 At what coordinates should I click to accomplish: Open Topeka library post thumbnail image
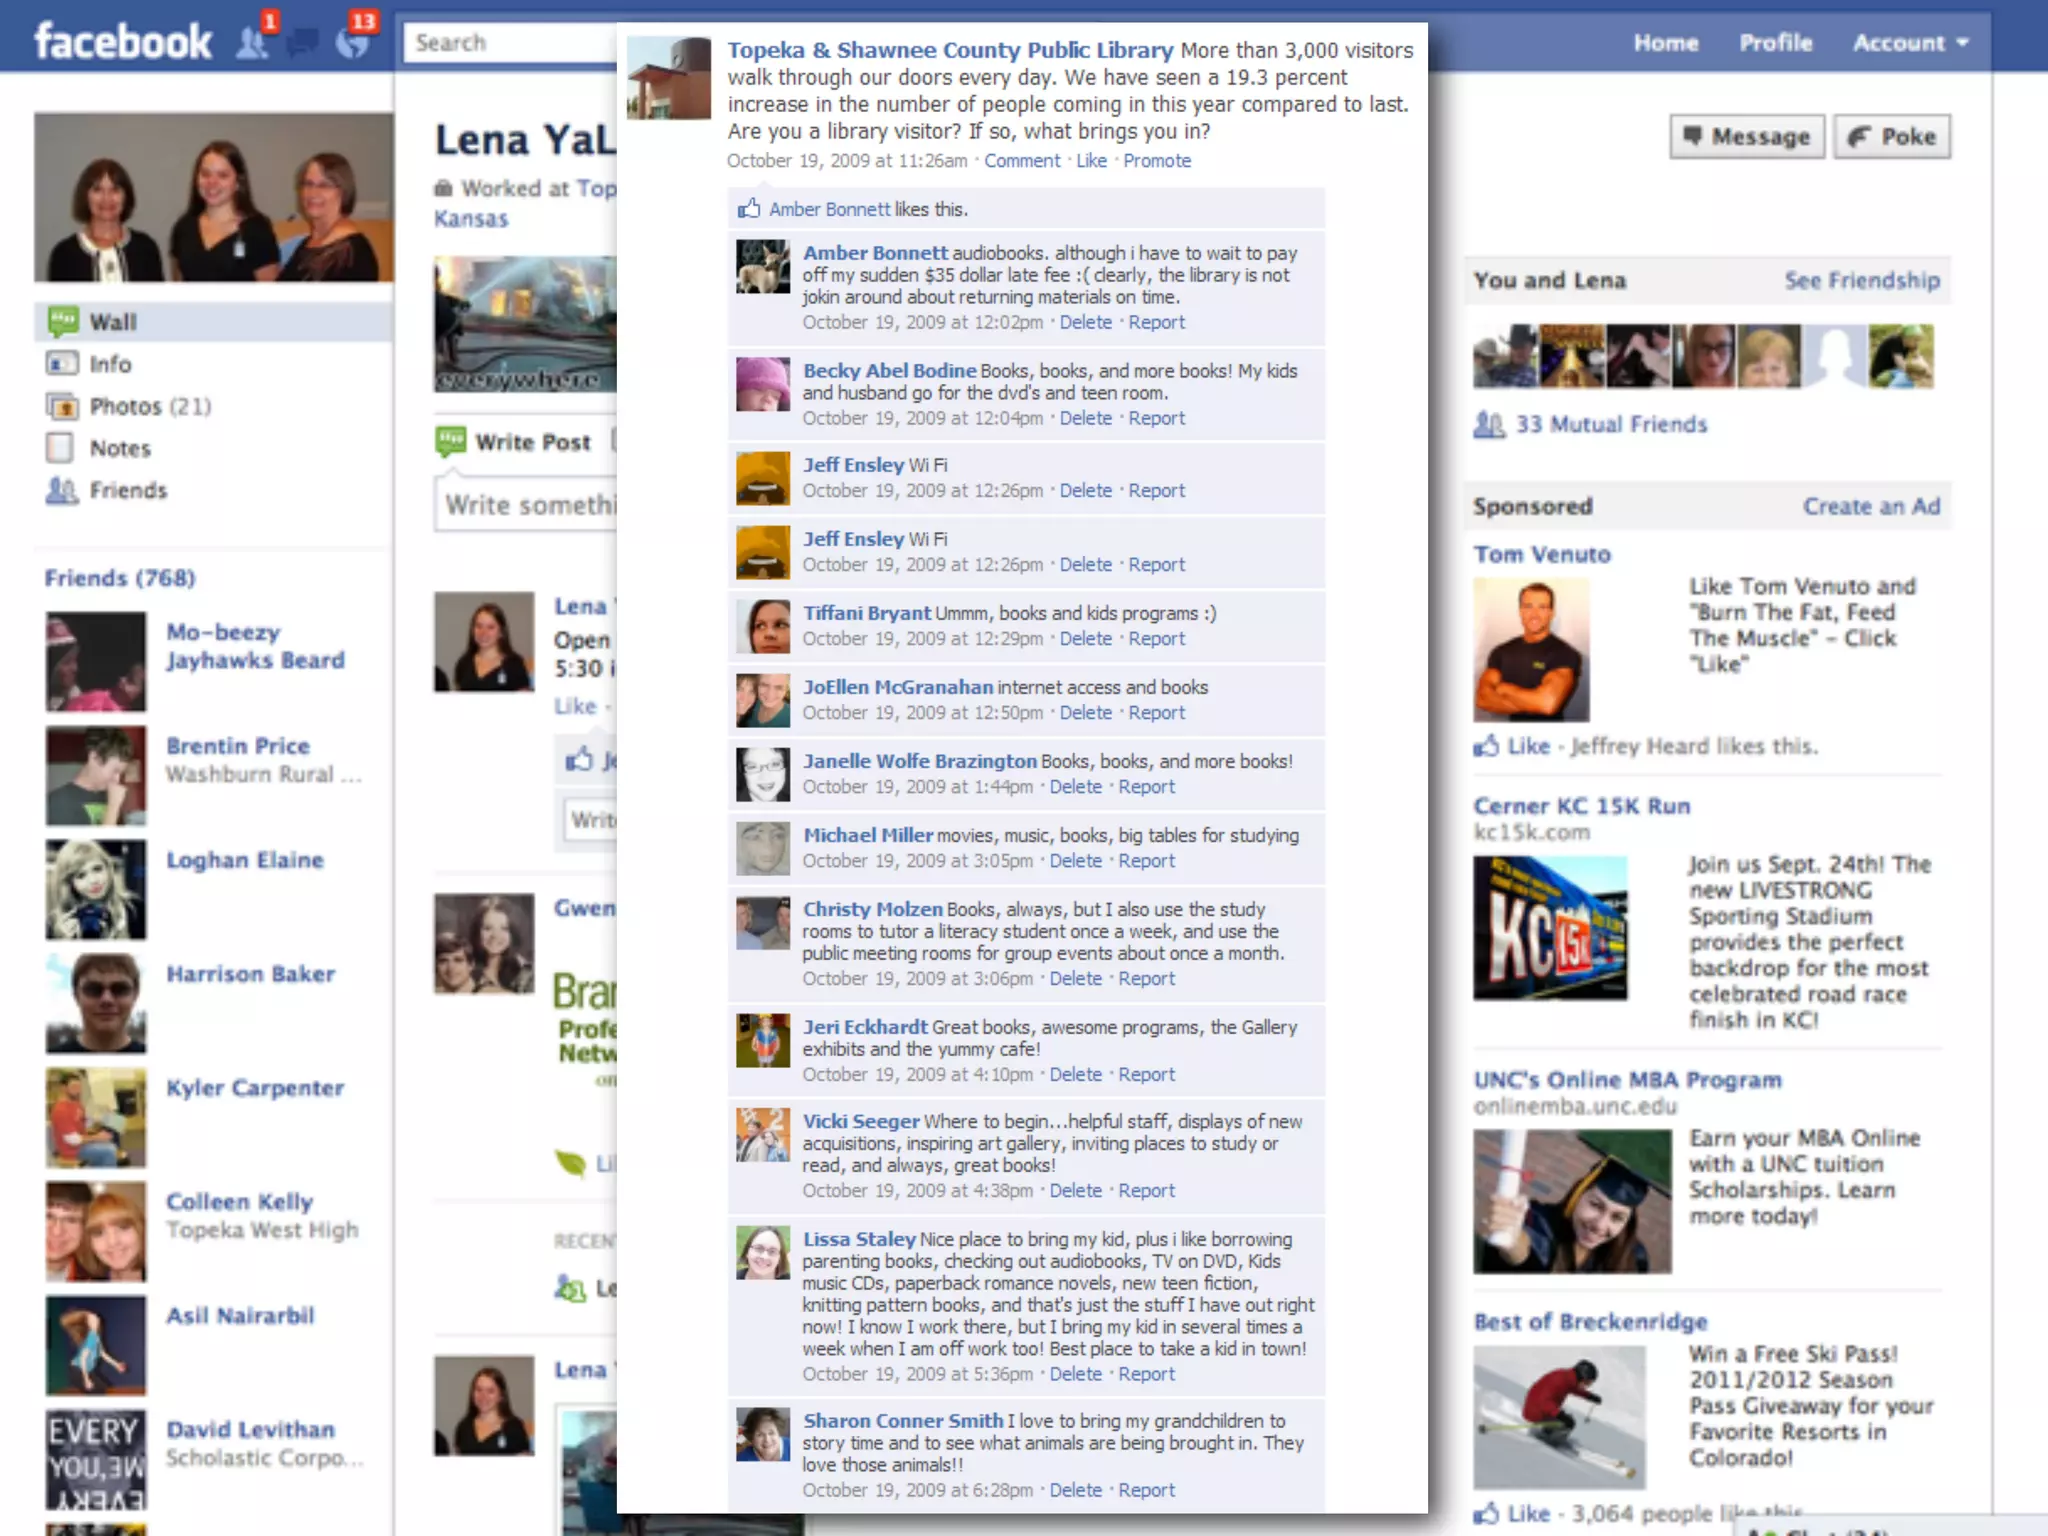669,78
